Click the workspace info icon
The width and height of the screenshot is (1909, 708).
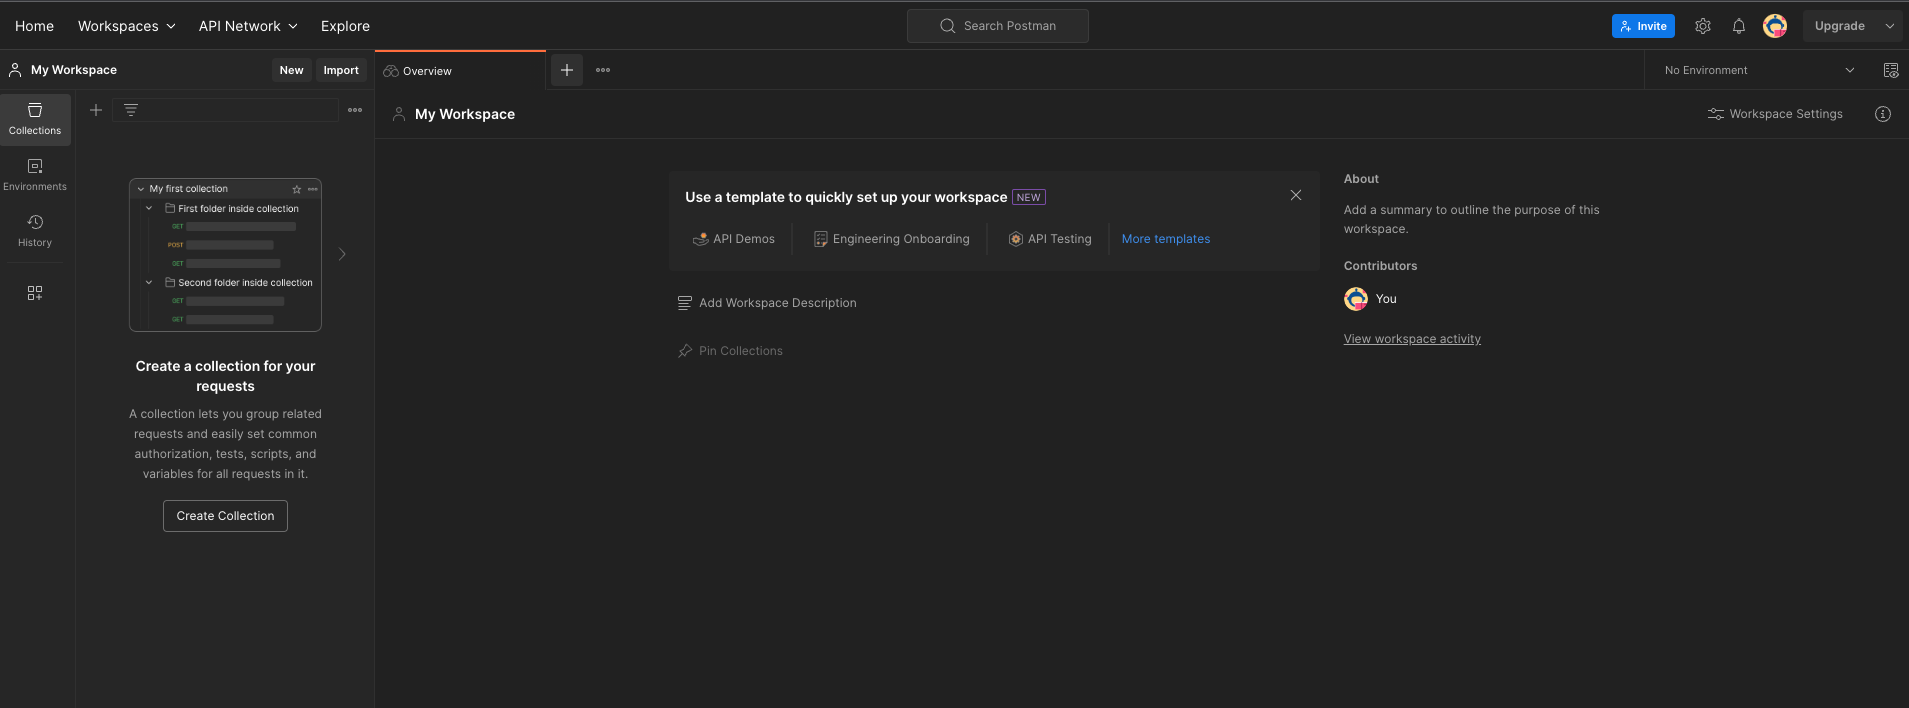1883,114
